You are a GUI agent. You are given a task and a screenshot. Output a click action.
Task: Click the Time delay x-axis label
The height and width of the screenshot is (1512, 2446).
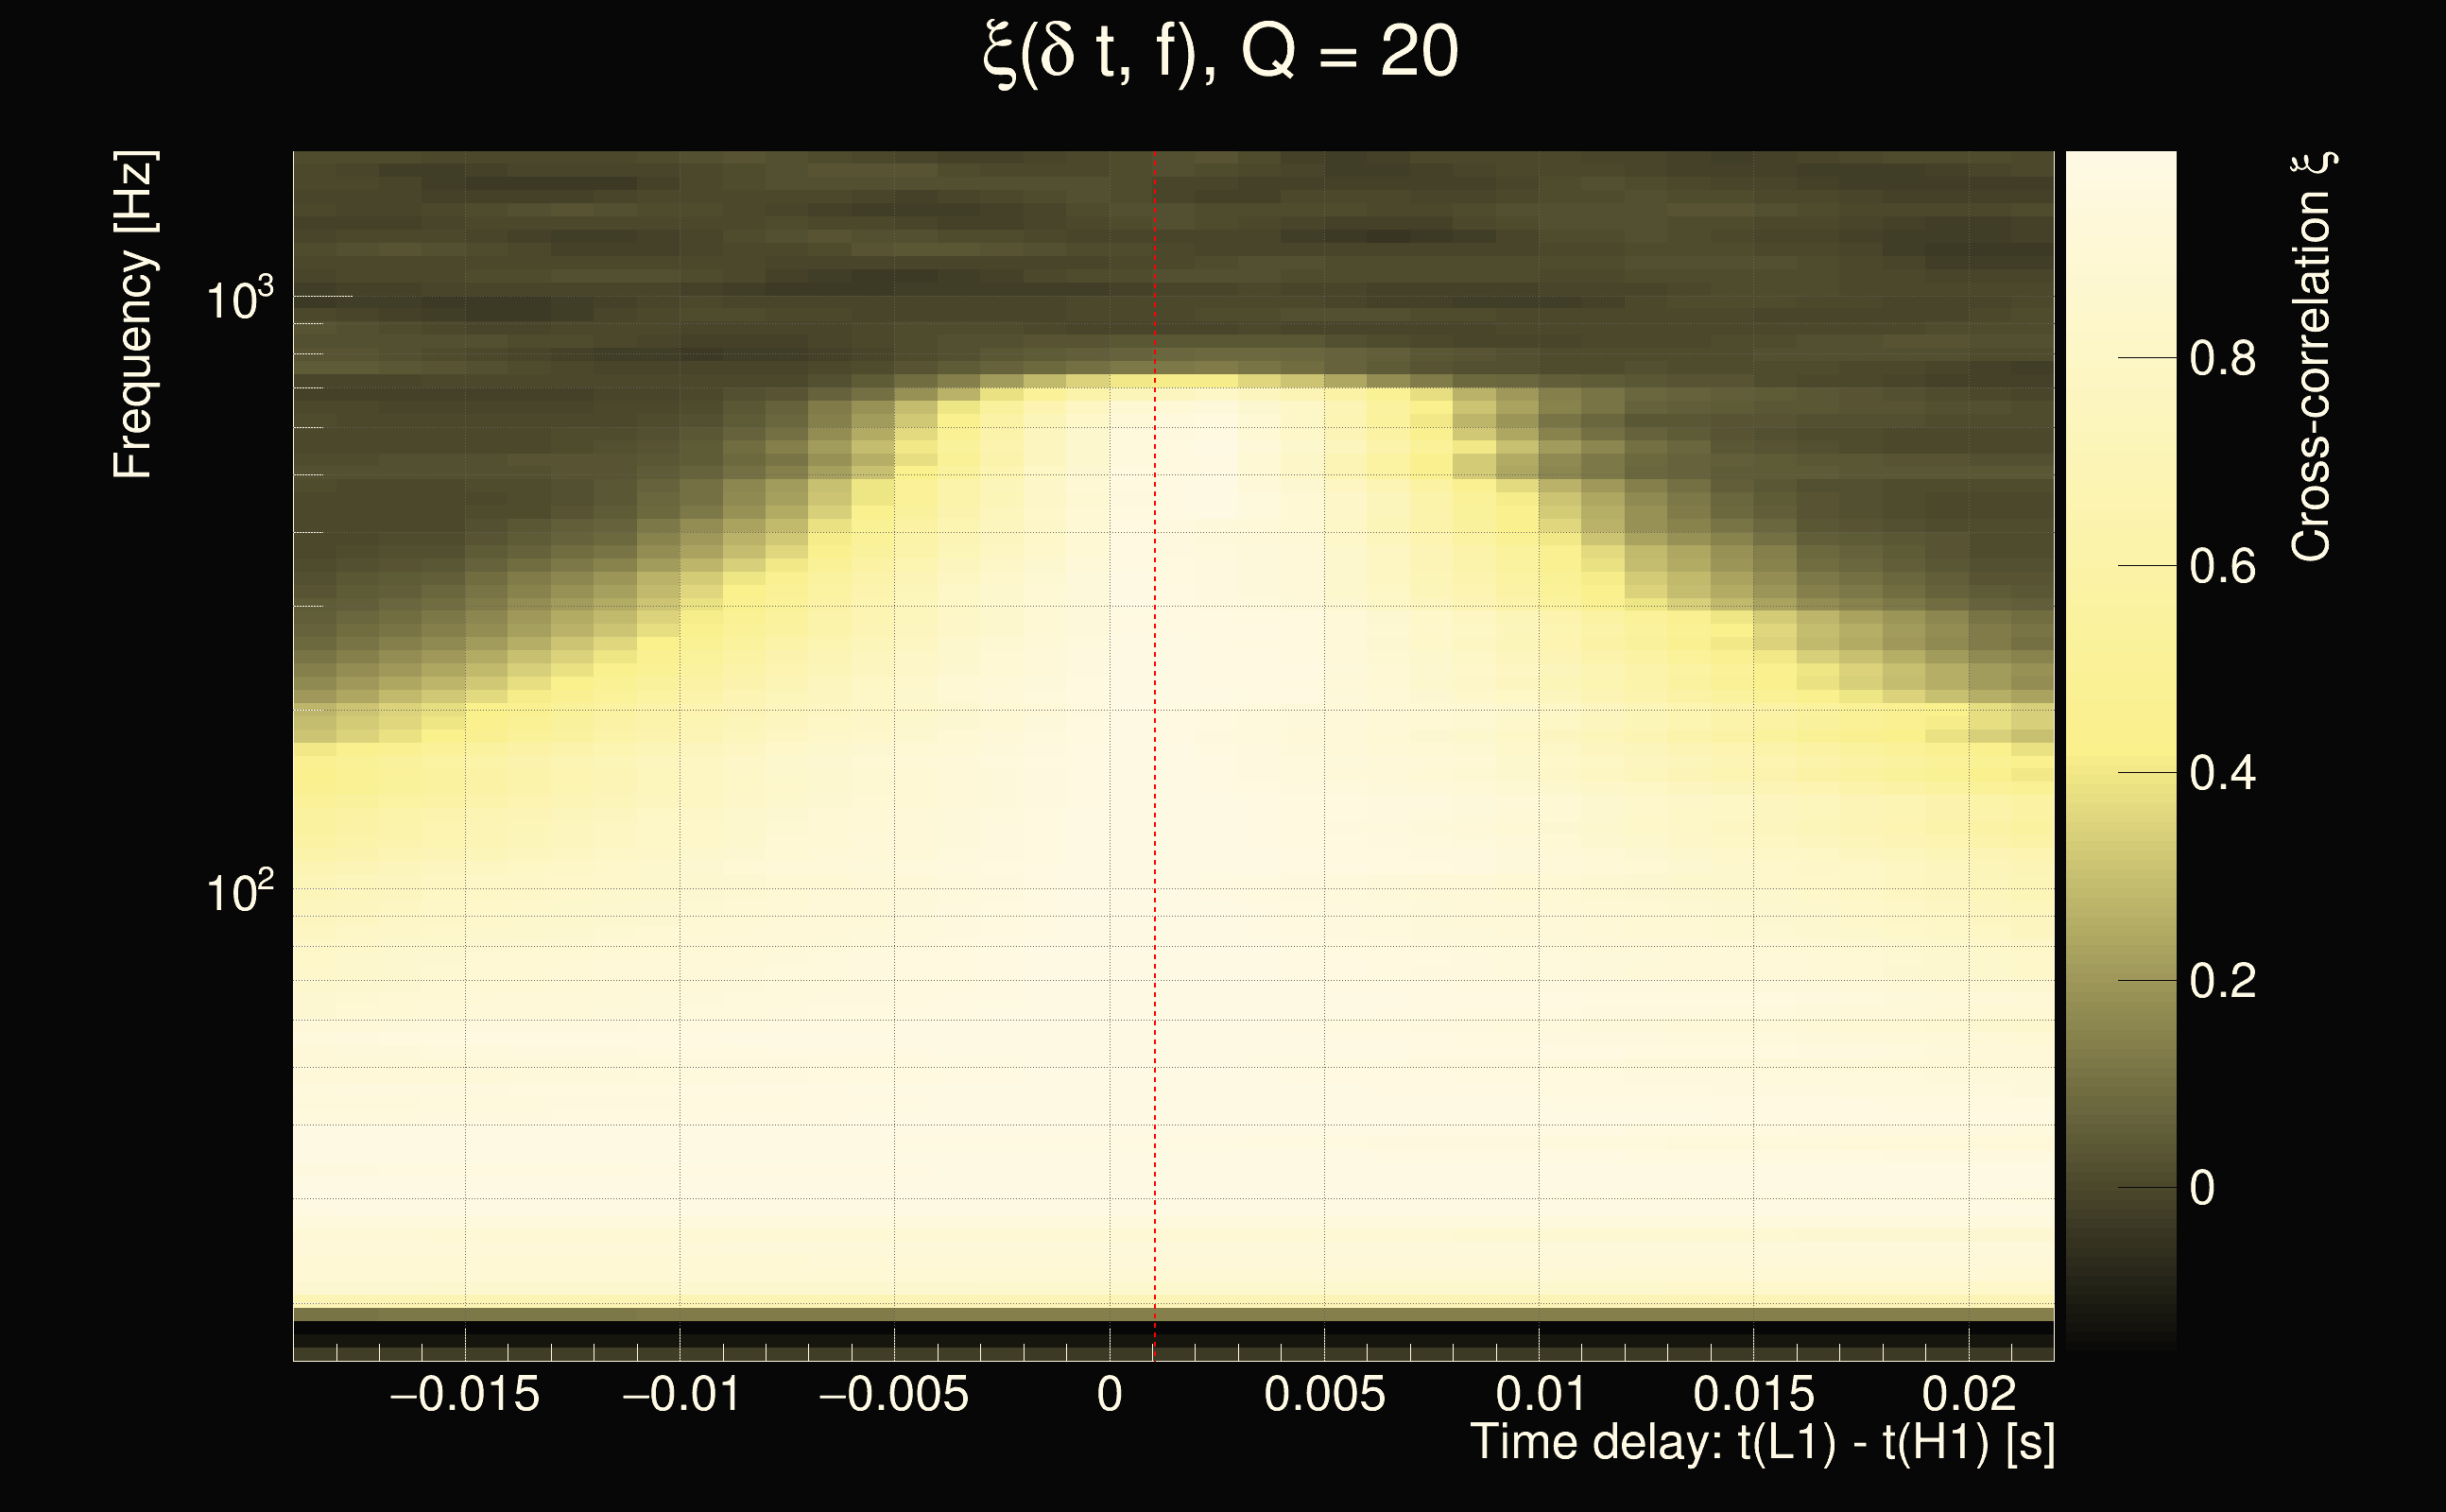click(x=1762, y=1442)
